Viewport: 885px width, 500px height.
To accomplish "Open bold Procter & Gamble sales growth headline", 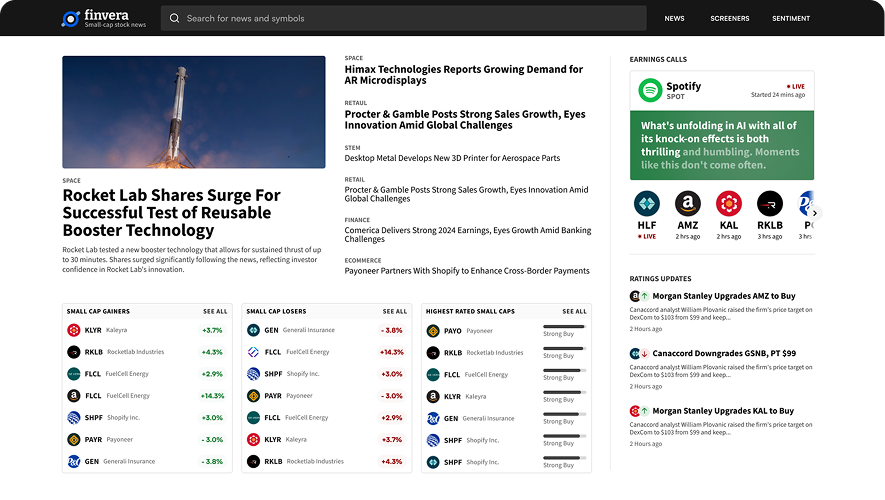I will (465, 120).
